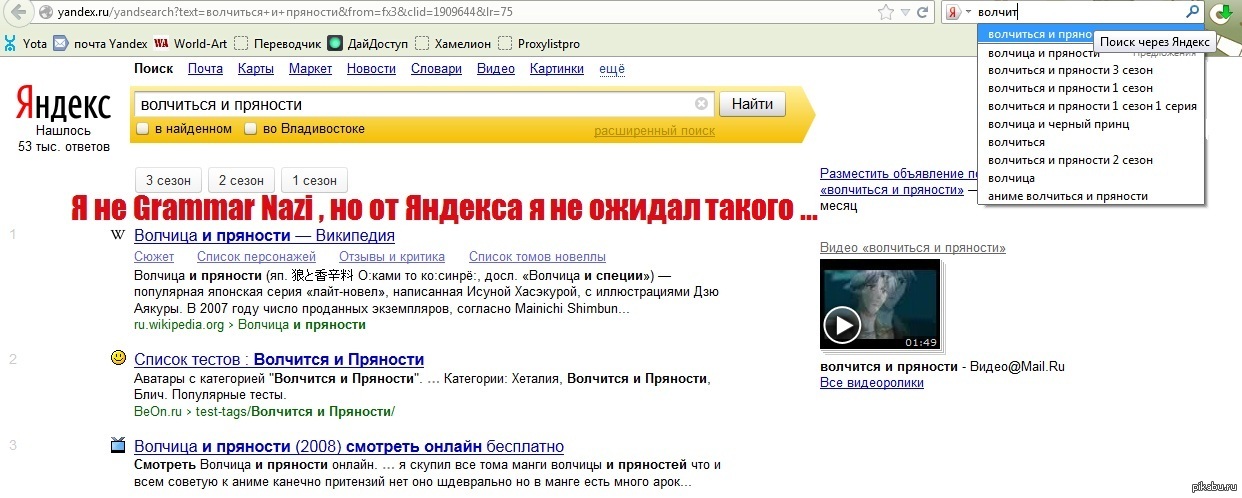The width and height of the screenshot is (1242, 498).
Task: Click the '3 сезон' refinement button
Action: [168, 181]
